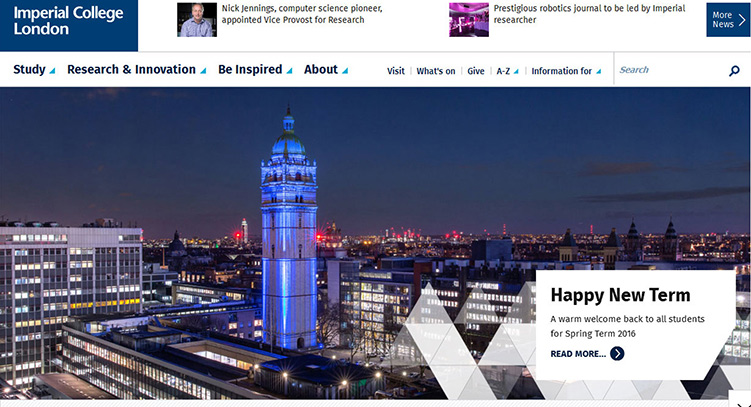This screenshot has width=751, height=407.
Task: Open the More News arrow button
Action: click(x=727, y=20)
